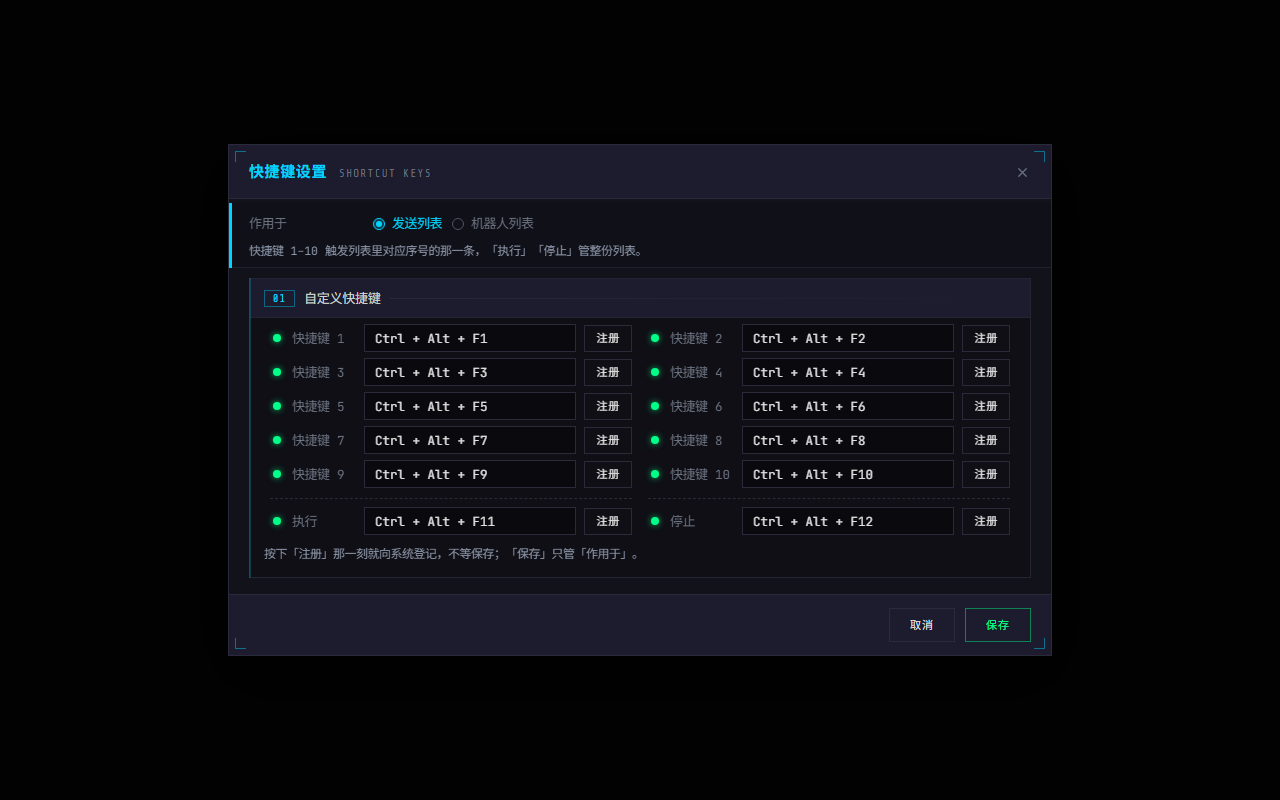The height and width of the screenshot is (800, 1280).
Task: Click green status dot beside 执行
Action: [277, 521]
